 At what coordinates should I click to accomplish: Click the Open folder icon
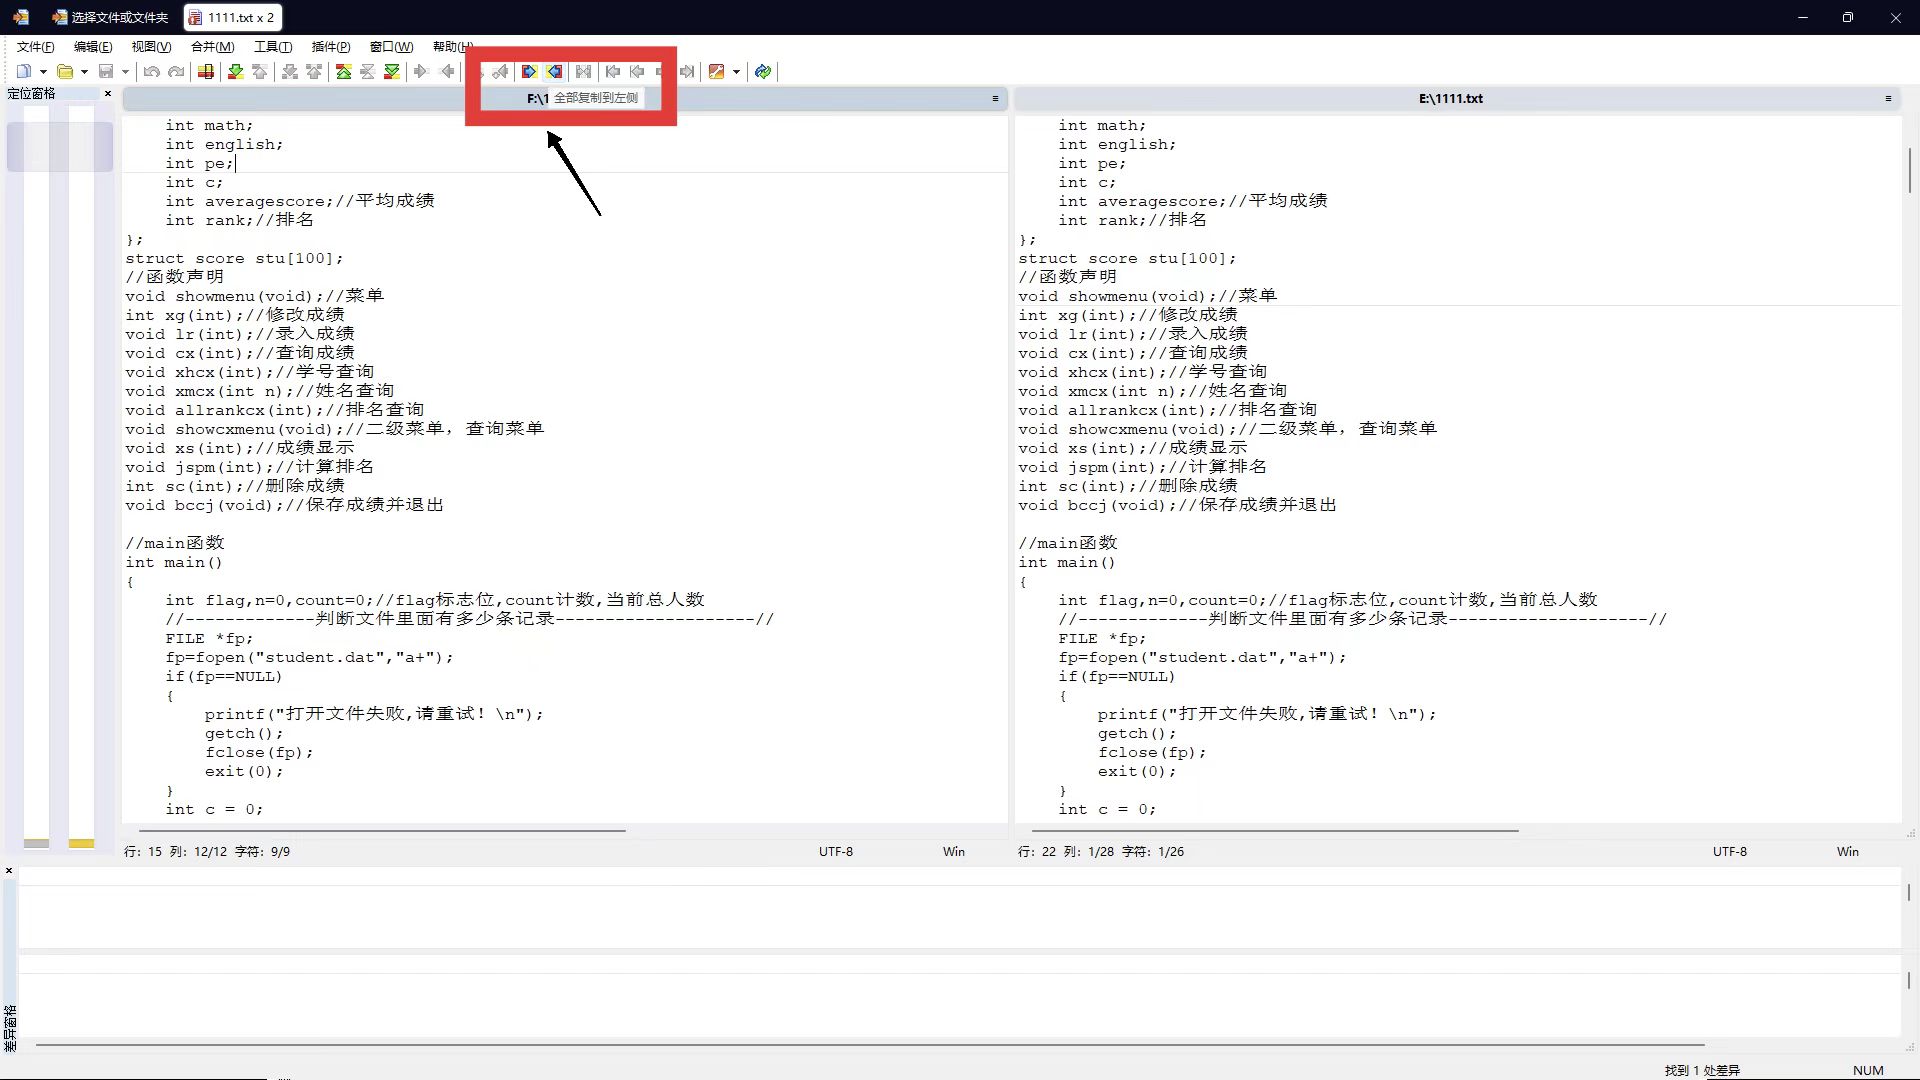point(65,71)
